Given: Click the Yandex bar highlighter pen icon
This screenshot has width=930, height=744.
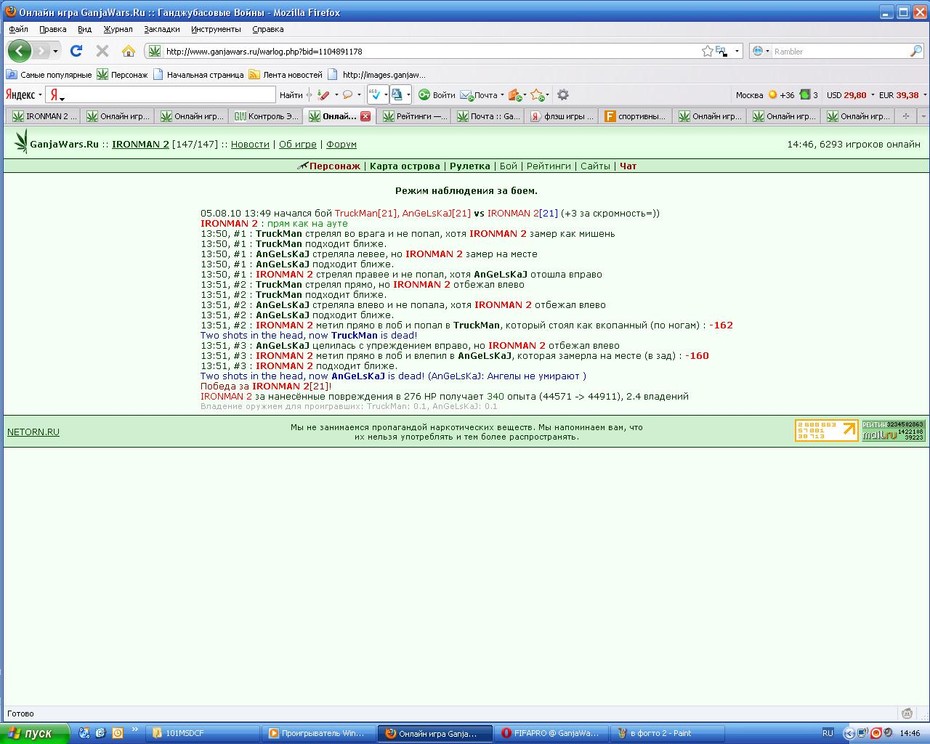Looking at the screenshot, I should [x=323, y=95].
